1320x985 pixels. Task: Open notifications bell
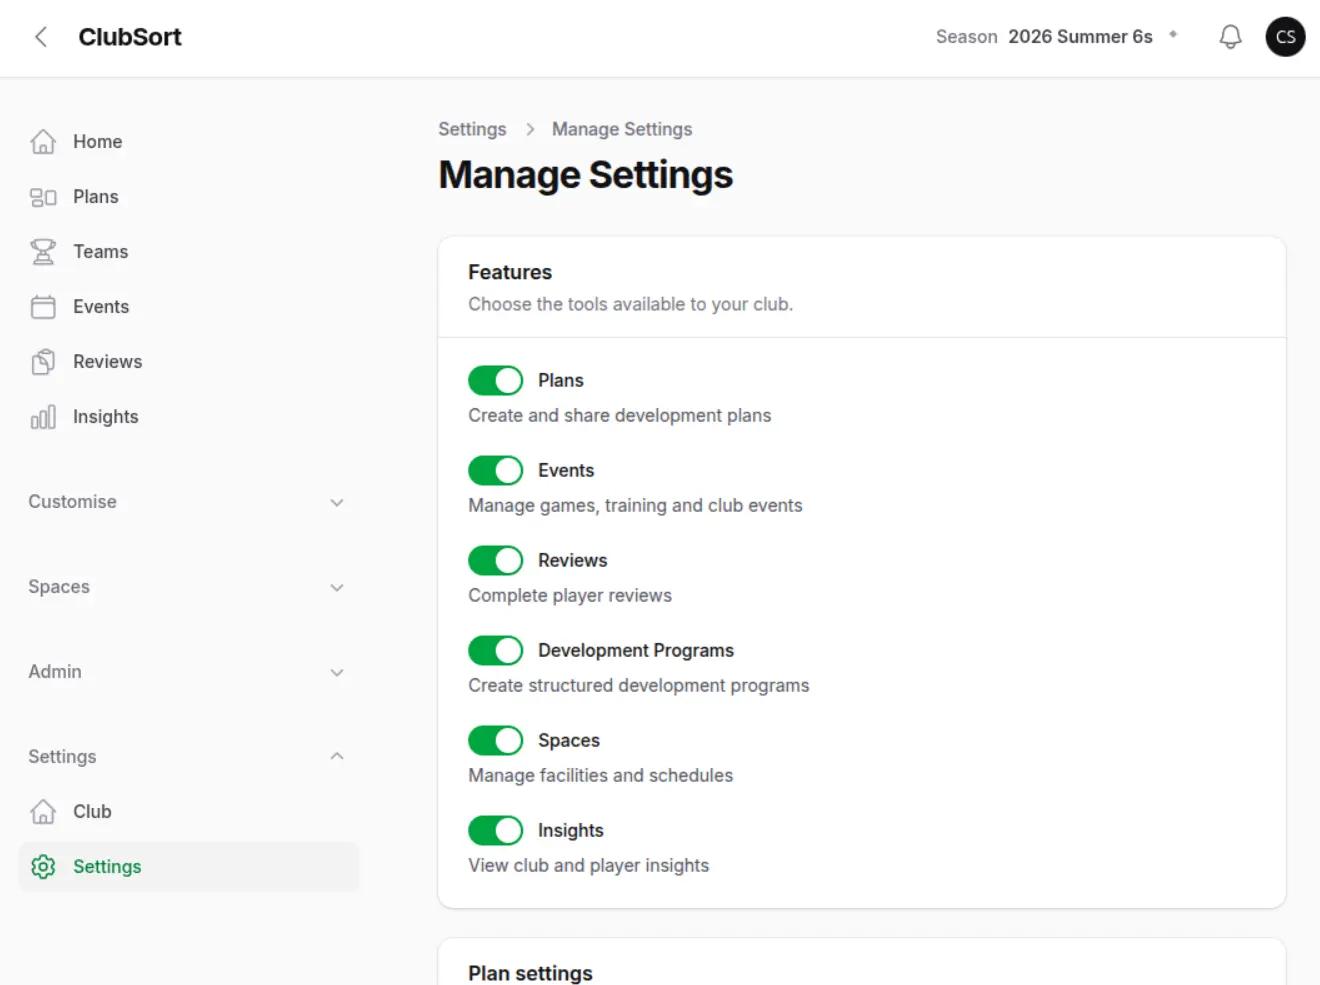point(1230,37)
